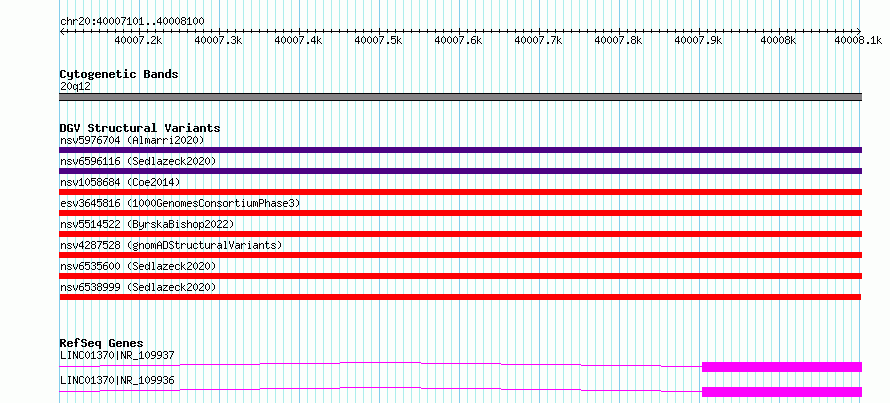Open variant label esv3645816 (1000GenomesConsortiumPhase3)
Image resolution: width=890 pixels, height=403 pixels.
(x=180, y=203)
